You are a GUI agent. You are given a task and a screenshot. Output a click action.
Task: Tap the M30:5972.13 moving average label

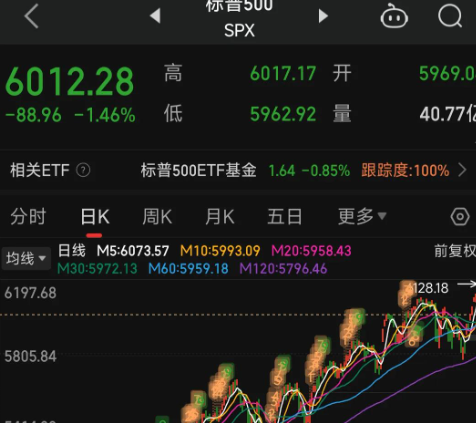(x=97, y=269)
